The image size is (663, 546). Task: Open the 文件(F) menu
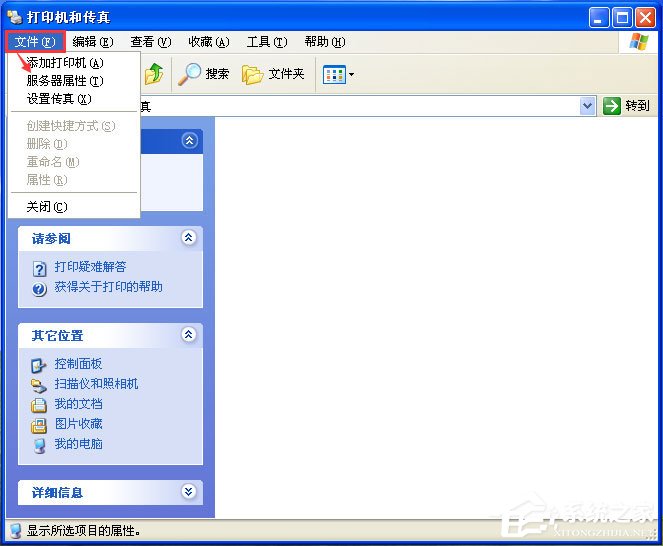click(35, 41)
